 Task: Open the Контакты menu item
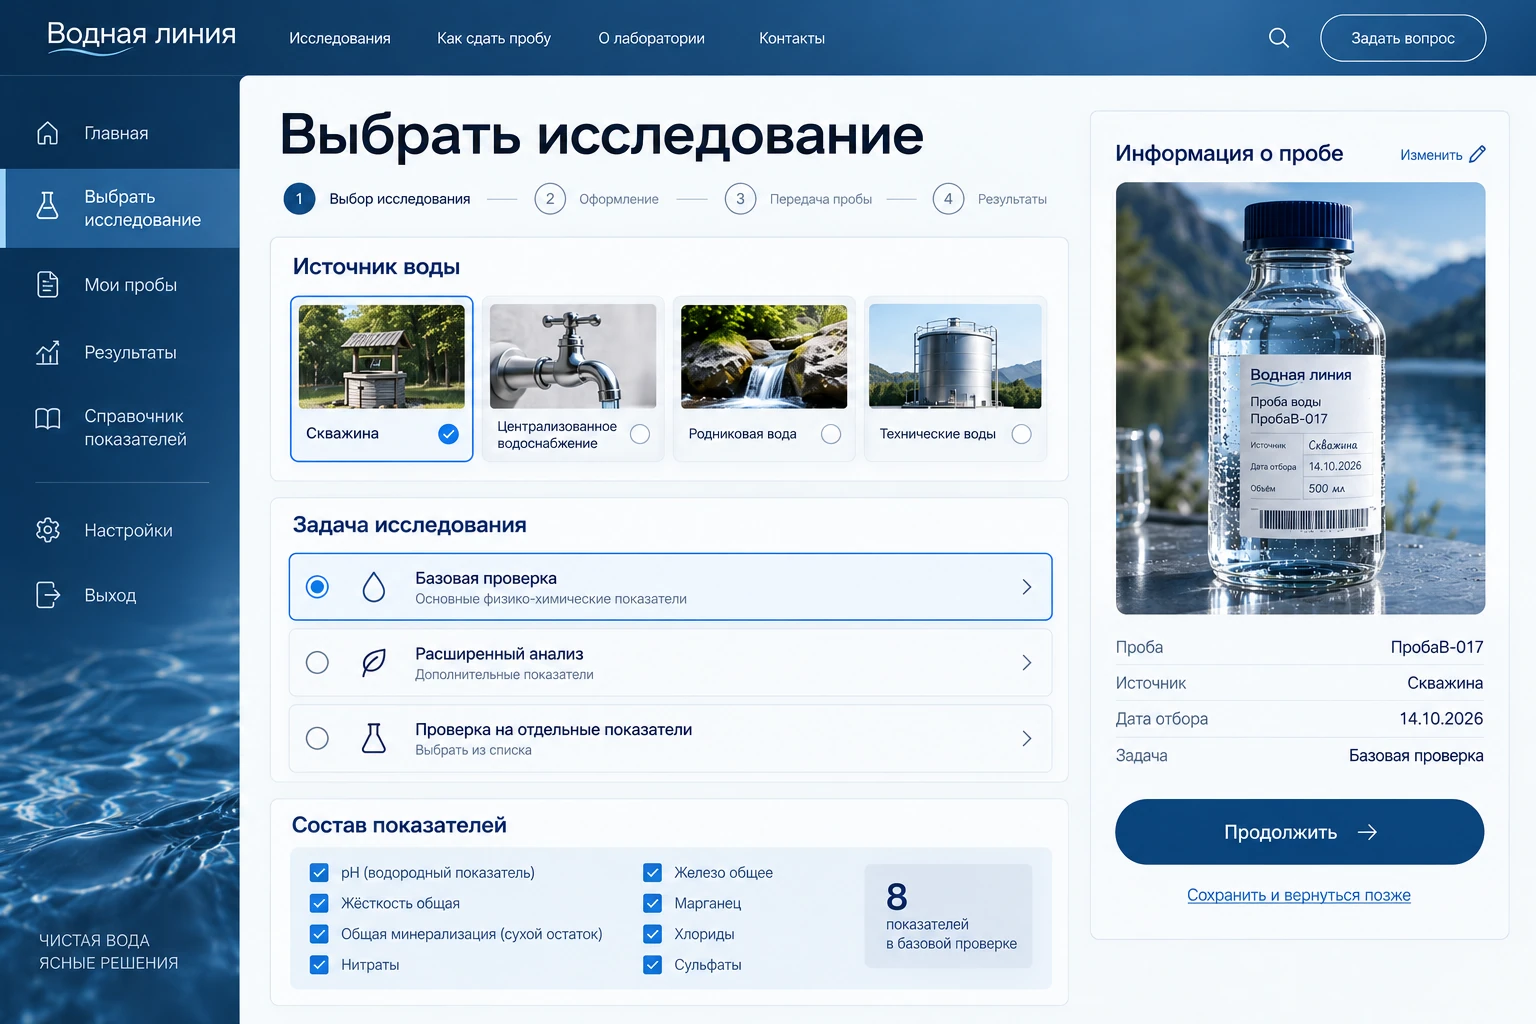click(x=792, y=38)
